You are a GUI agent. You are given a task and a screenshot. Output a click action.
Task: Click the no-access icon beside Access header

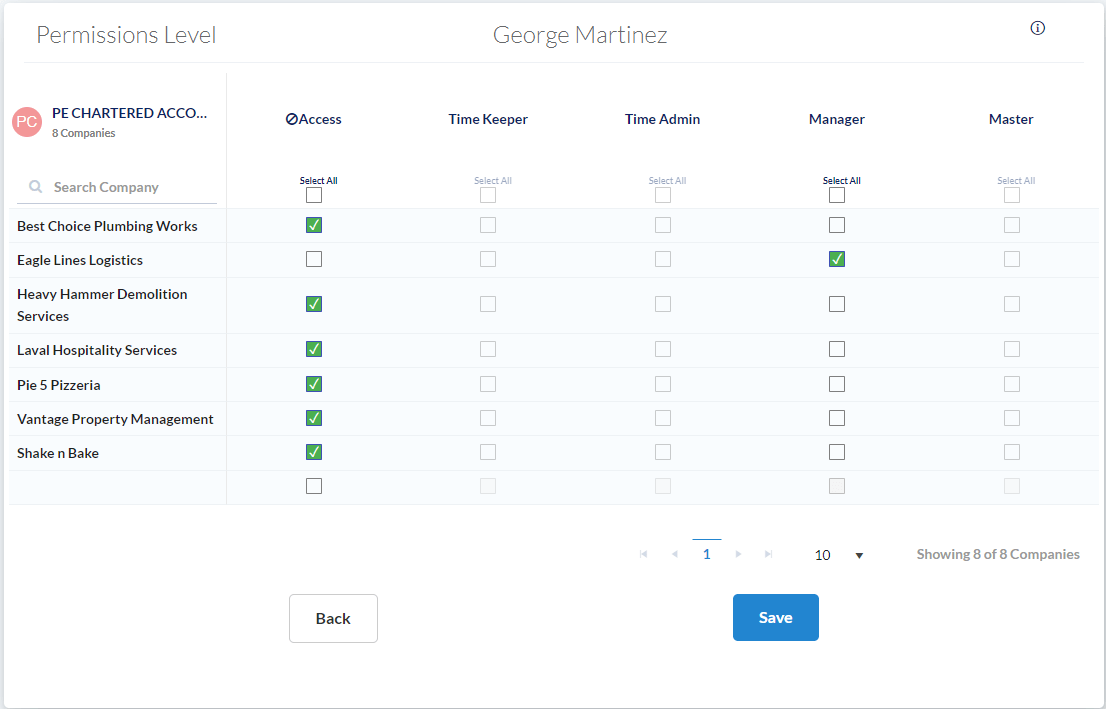point(291,119)
